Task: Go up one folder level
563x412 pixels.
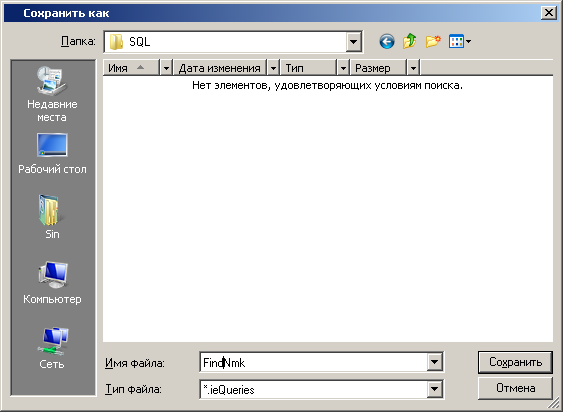Action: click(410, 42)
